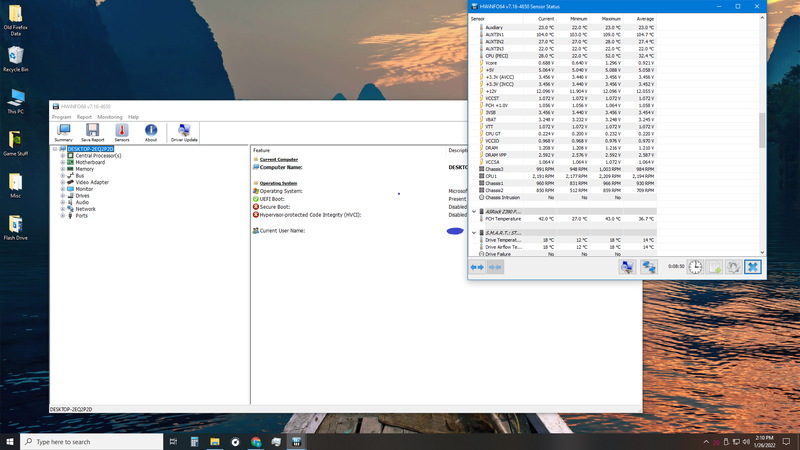Click the Windows Start button
Viewport: 800px width, 450px height.
tap(10, 442)
